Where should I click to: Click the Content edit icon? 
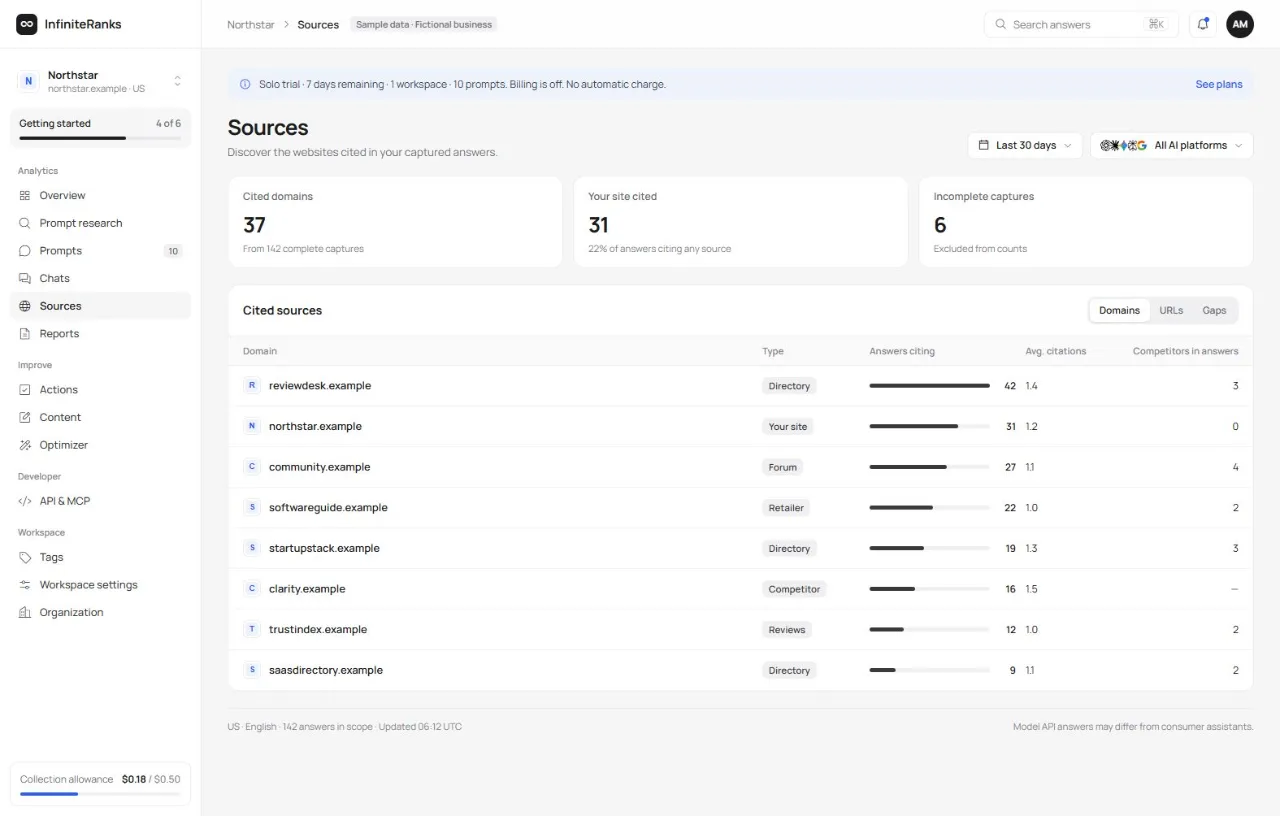25,417
